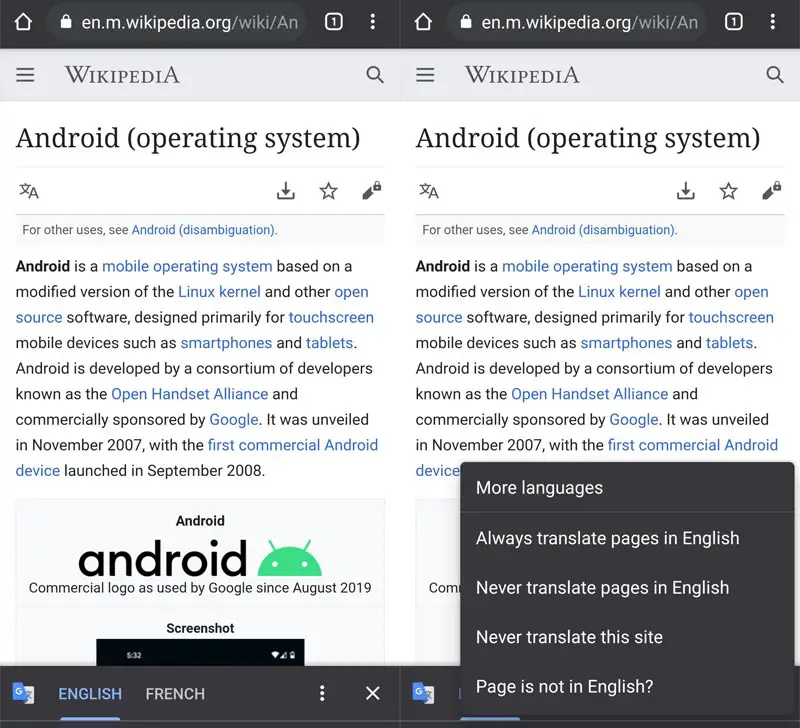Select Always translate pages in English
This screenshot has height=728, width=800.
pos(627,538)
